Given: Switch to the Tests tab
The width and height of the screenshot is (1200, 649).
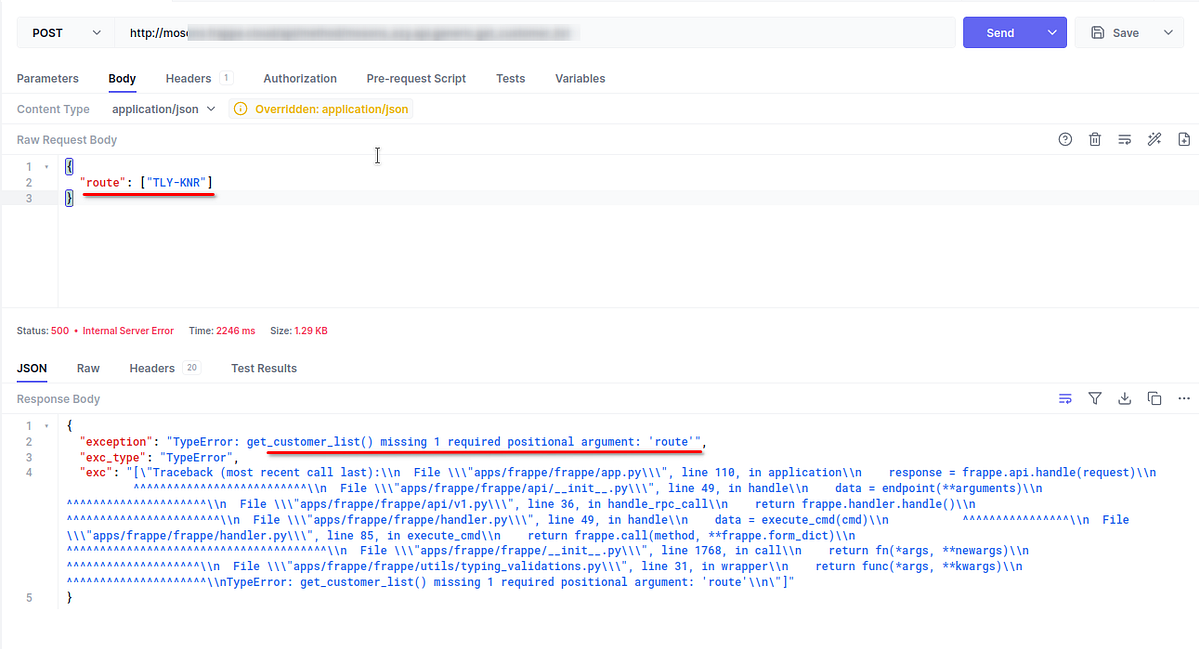Looking at the screenshot, I should pos(511,78).
